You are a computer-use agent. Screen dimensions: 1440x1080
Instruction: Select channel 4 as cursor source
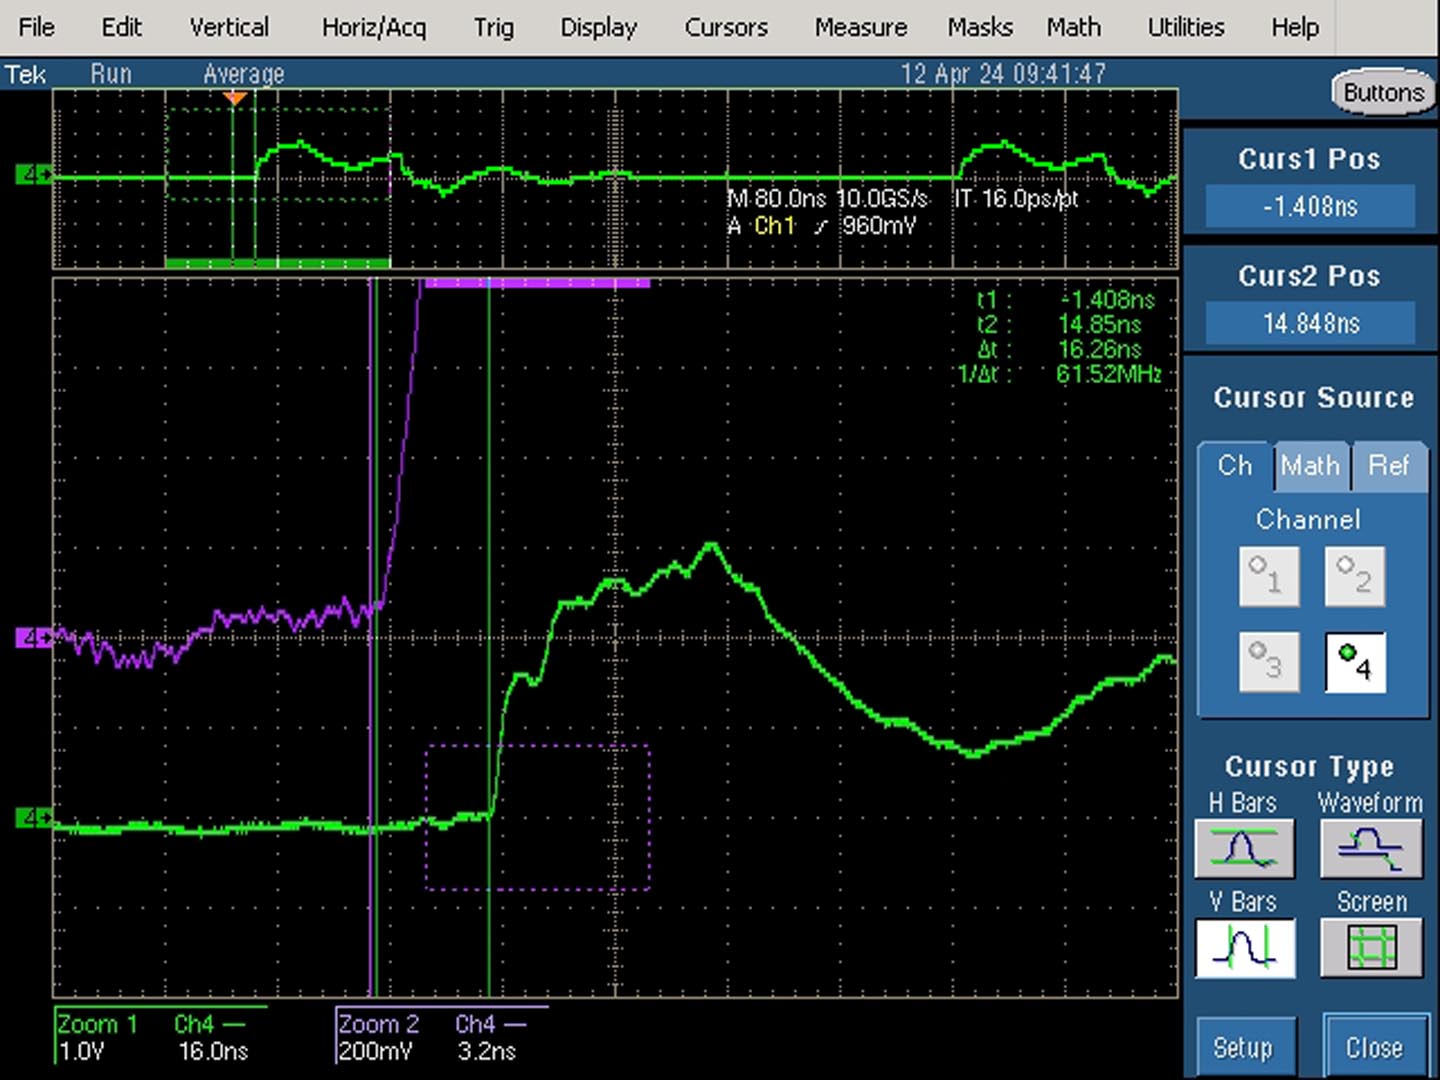1355,662
